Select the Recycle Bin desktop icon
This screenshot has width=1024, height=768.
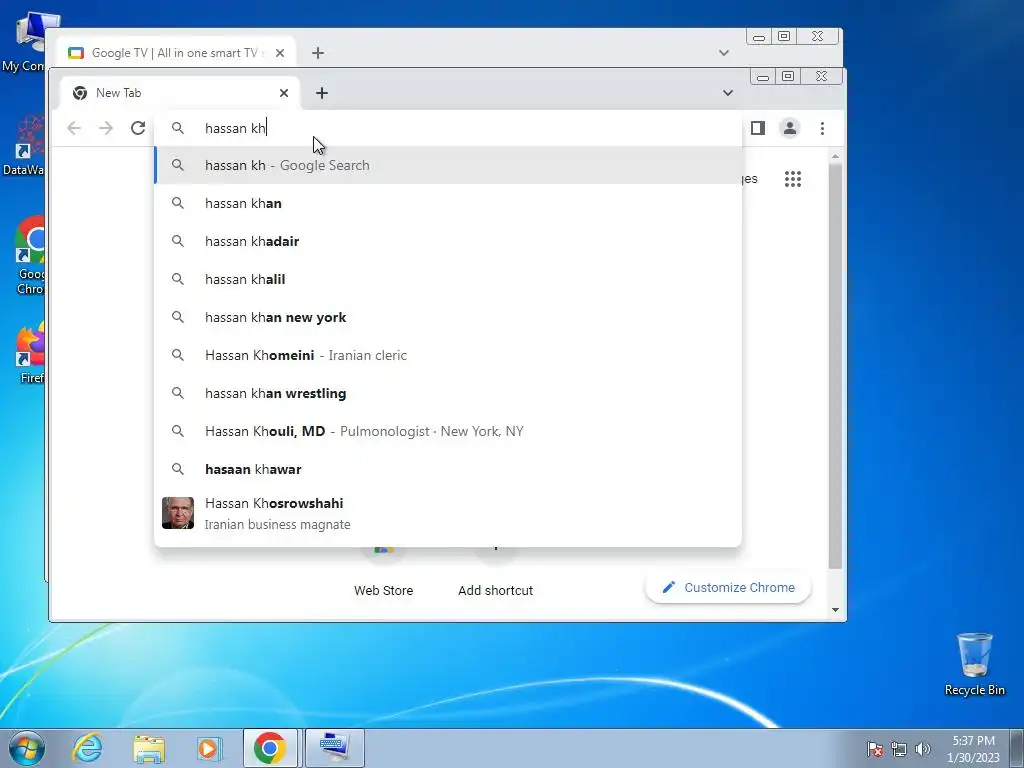point(974,664)
